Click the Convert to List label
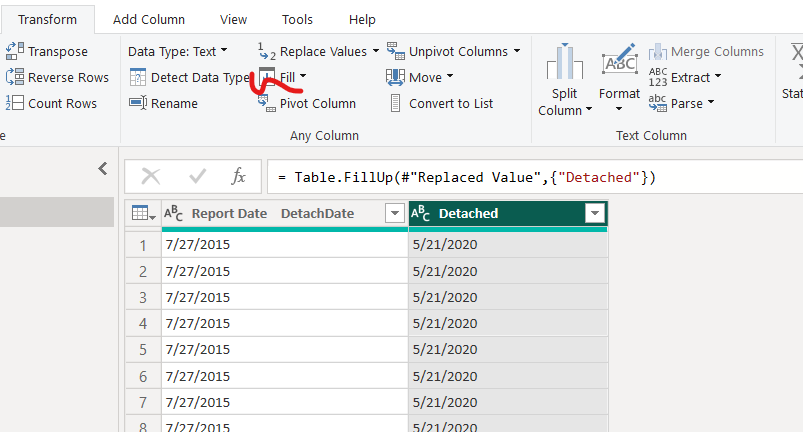The width and height of the screenshot is (803, 432). 451,103
